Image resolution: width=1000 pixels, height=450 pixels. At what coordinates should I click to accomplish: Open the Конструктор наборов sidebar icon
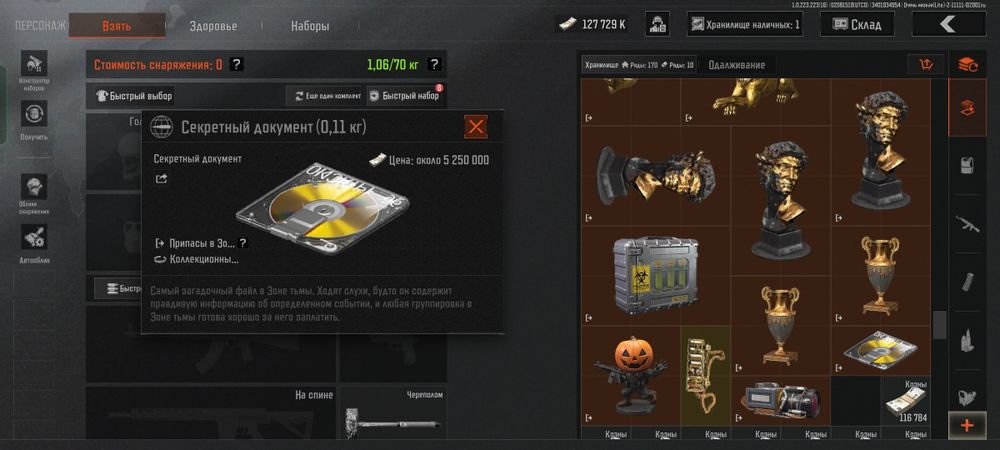click(34, 64)
